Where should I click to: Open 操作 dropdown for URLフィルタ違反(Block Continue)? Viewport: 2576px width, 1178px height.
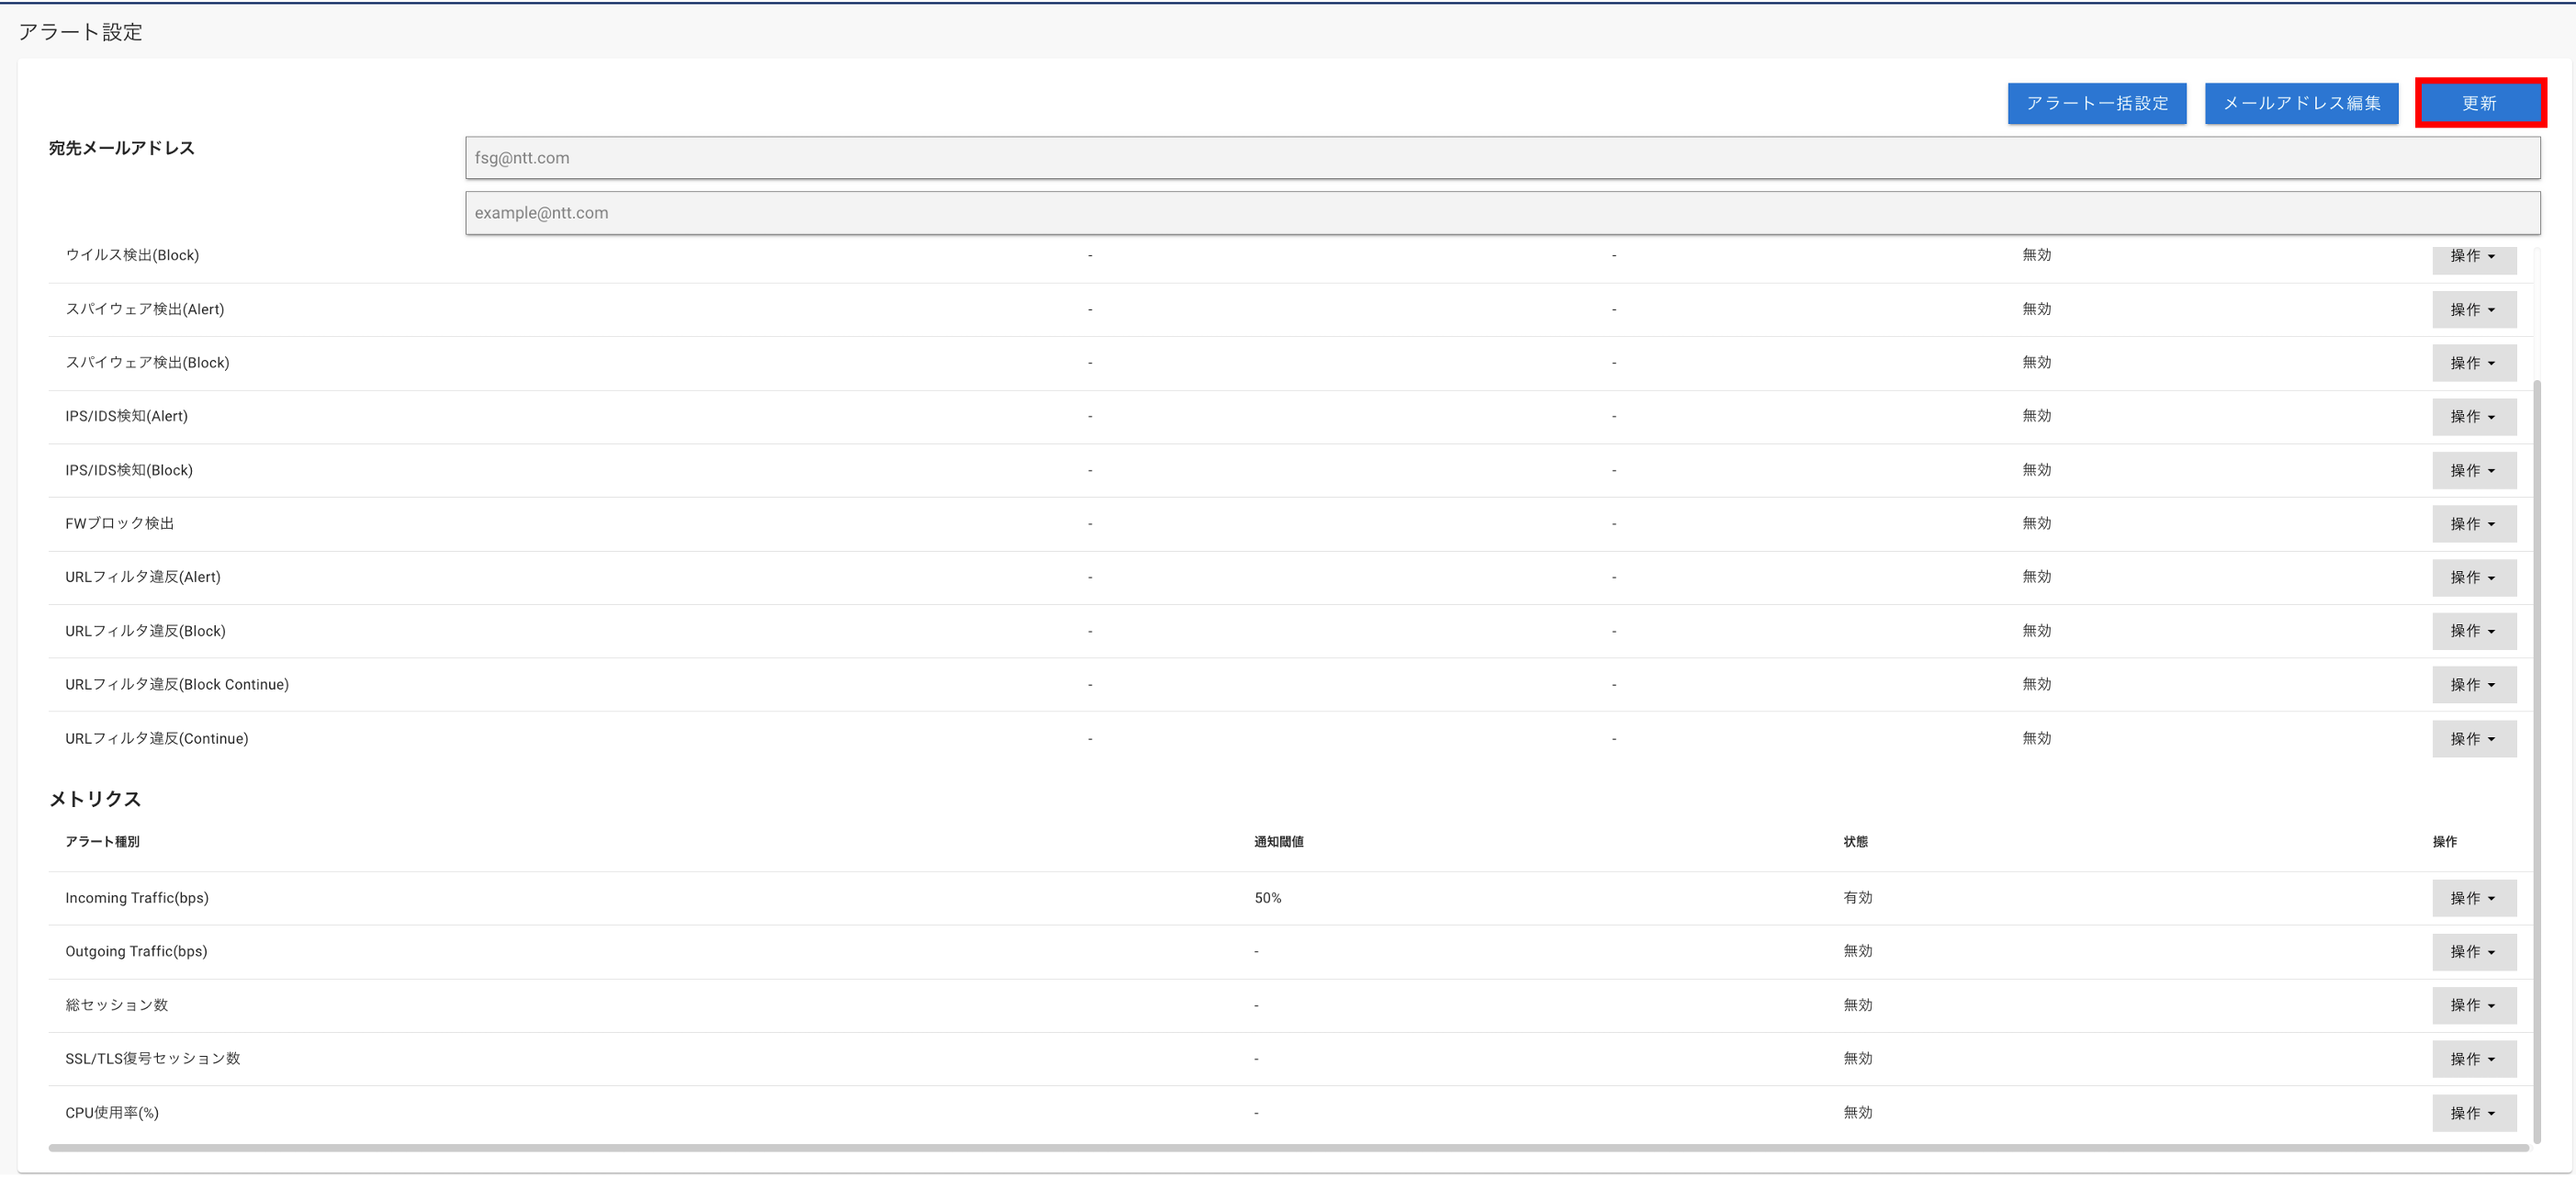(x=2473, y=685)
